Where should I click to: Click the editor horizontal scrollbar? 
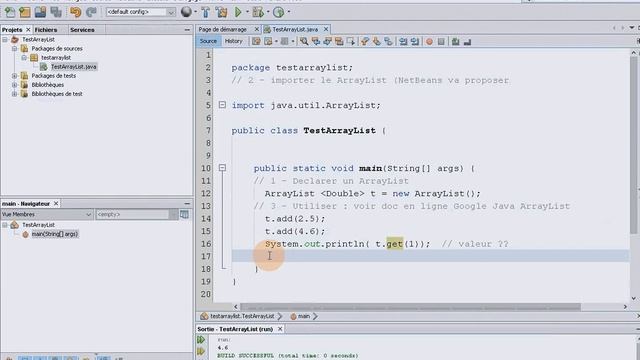pos(410,307)
